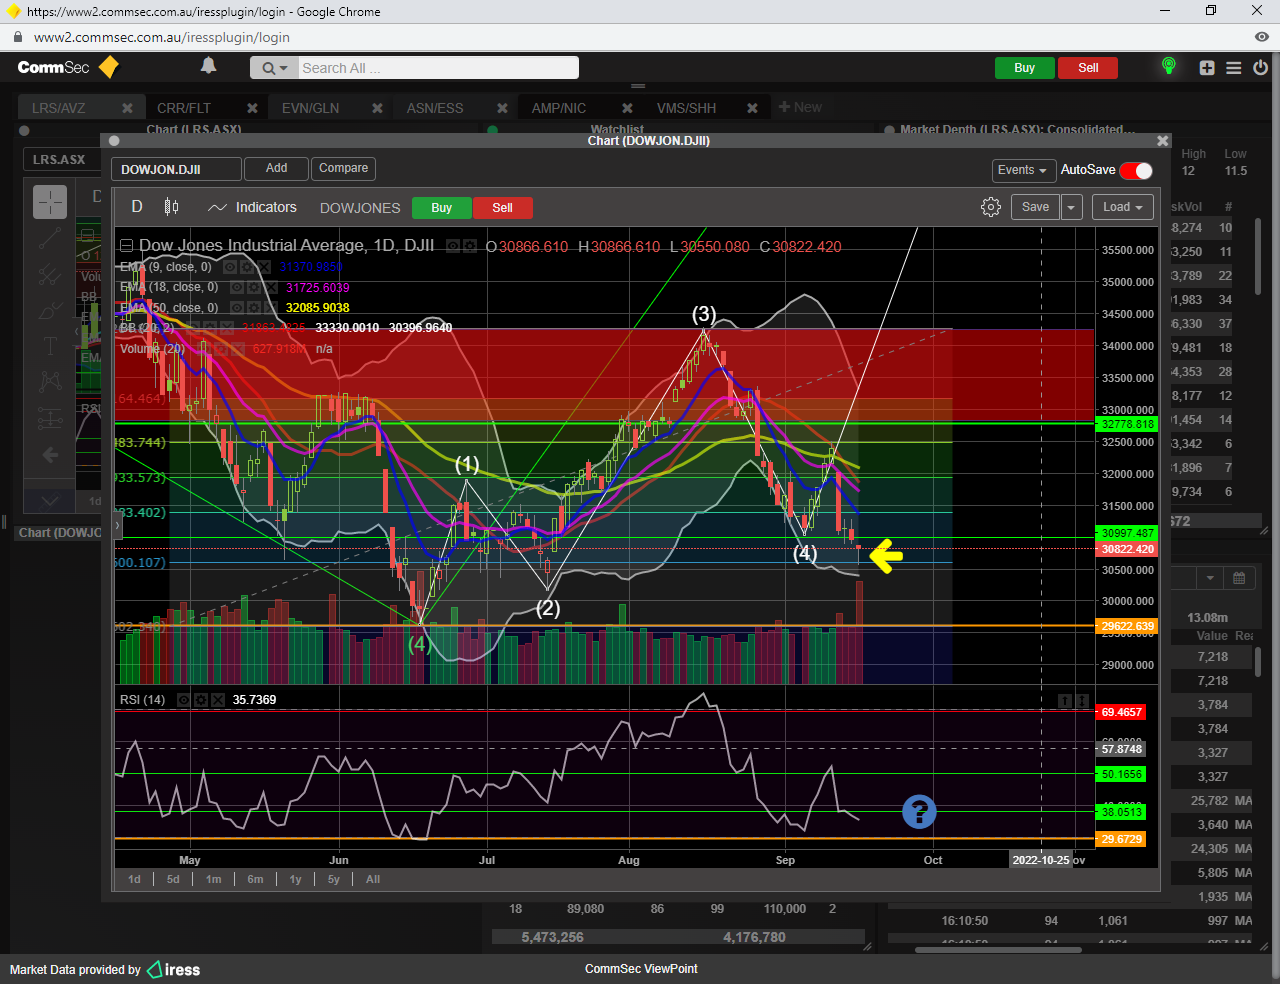Image resolution: width=1280 pixels, height=984 pixels.
Task: Switch to the EVN/GLN tab
Action: point(310,108)
